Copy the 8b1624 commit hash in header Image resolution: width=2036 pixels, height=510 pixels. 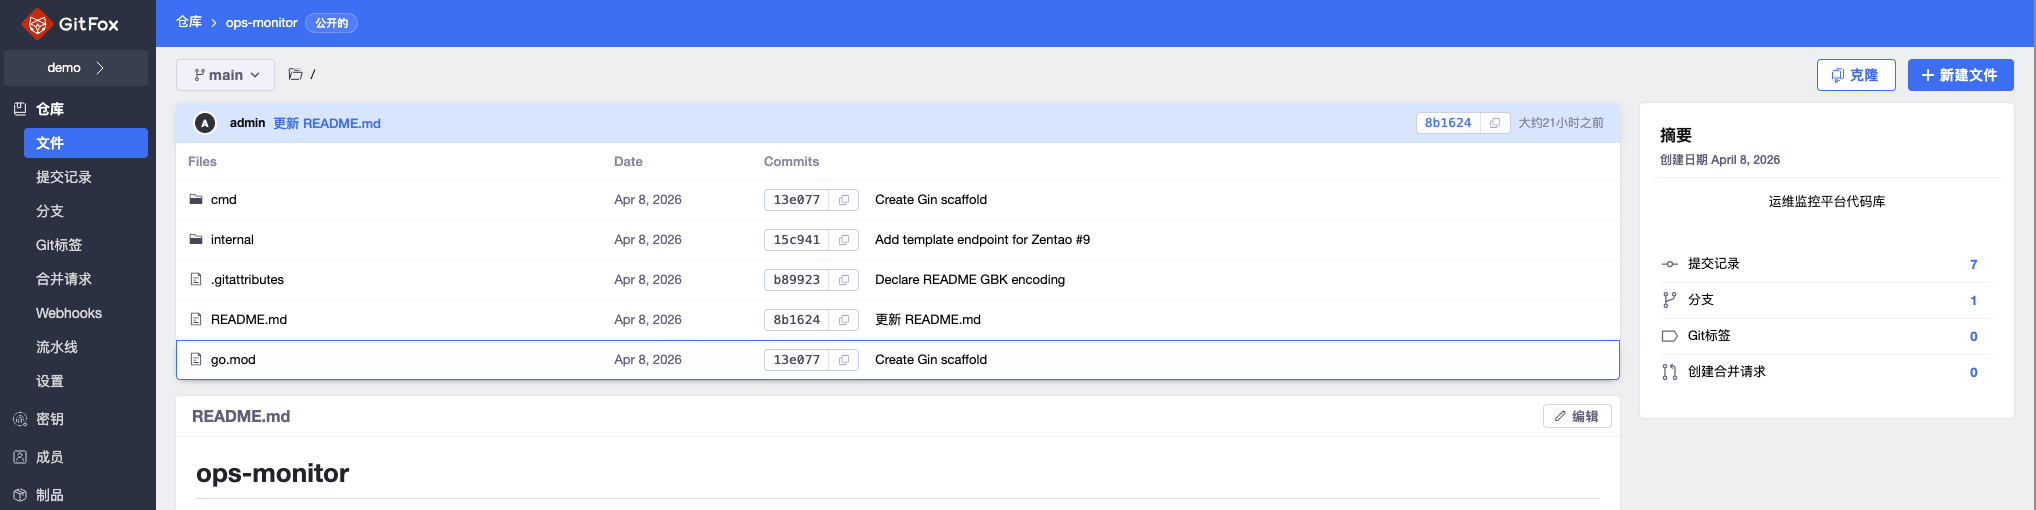1494,123
